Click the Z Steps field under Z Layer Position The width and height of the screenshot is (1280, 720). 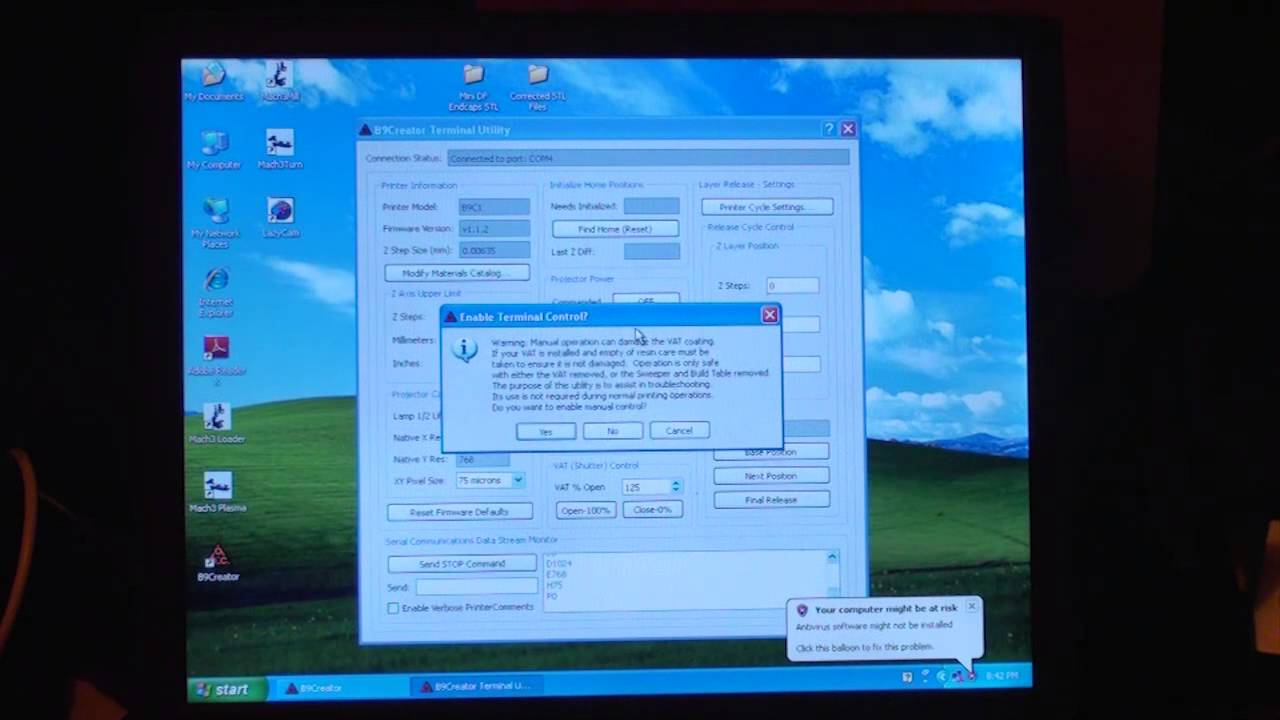pyautogui.click(x=793, y=286)
